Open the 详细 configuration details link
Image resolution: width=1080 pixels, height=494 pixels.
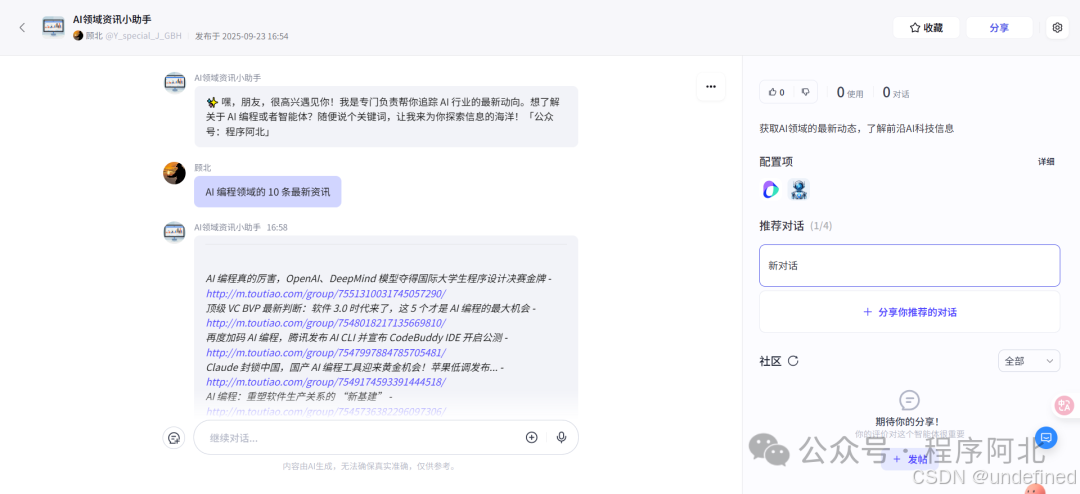(x=1046, y=162)
